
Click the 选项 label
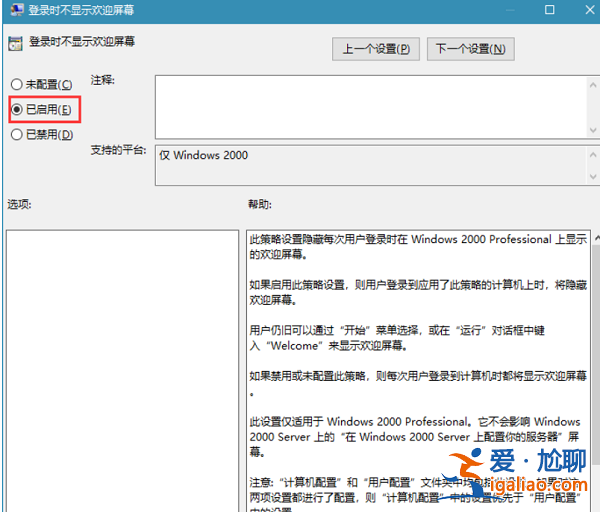pyautogui.click(x=19, y=204)
